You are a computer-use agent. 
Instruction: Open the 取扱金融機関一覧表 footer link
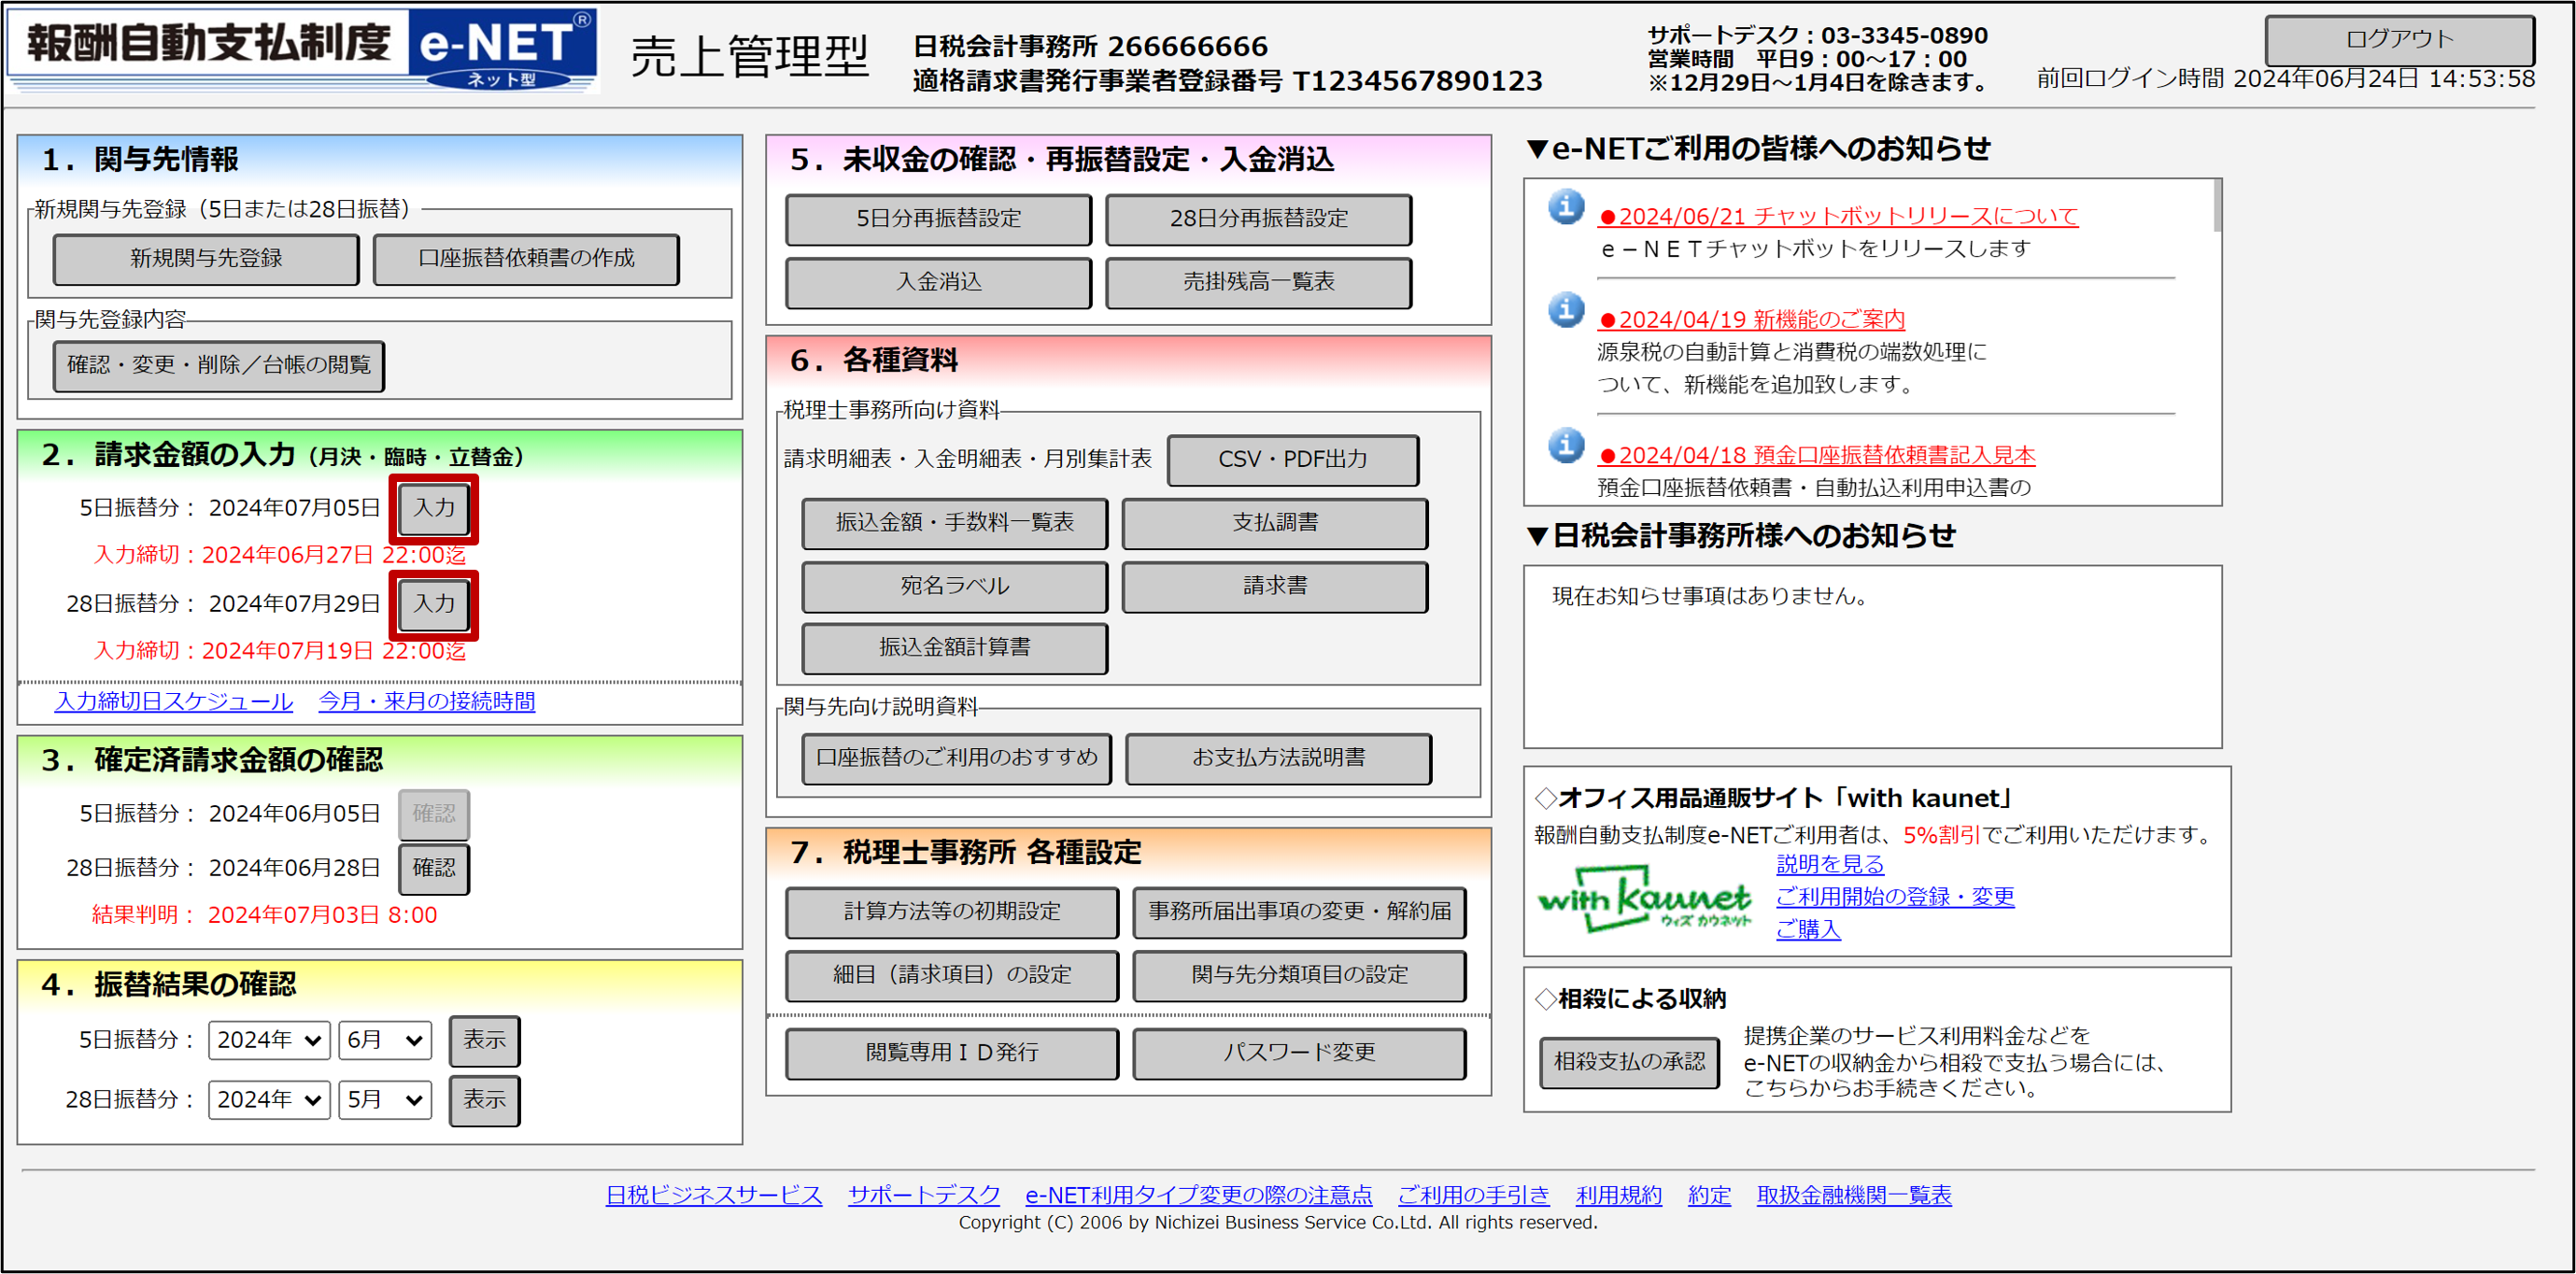point(1853,1195)
